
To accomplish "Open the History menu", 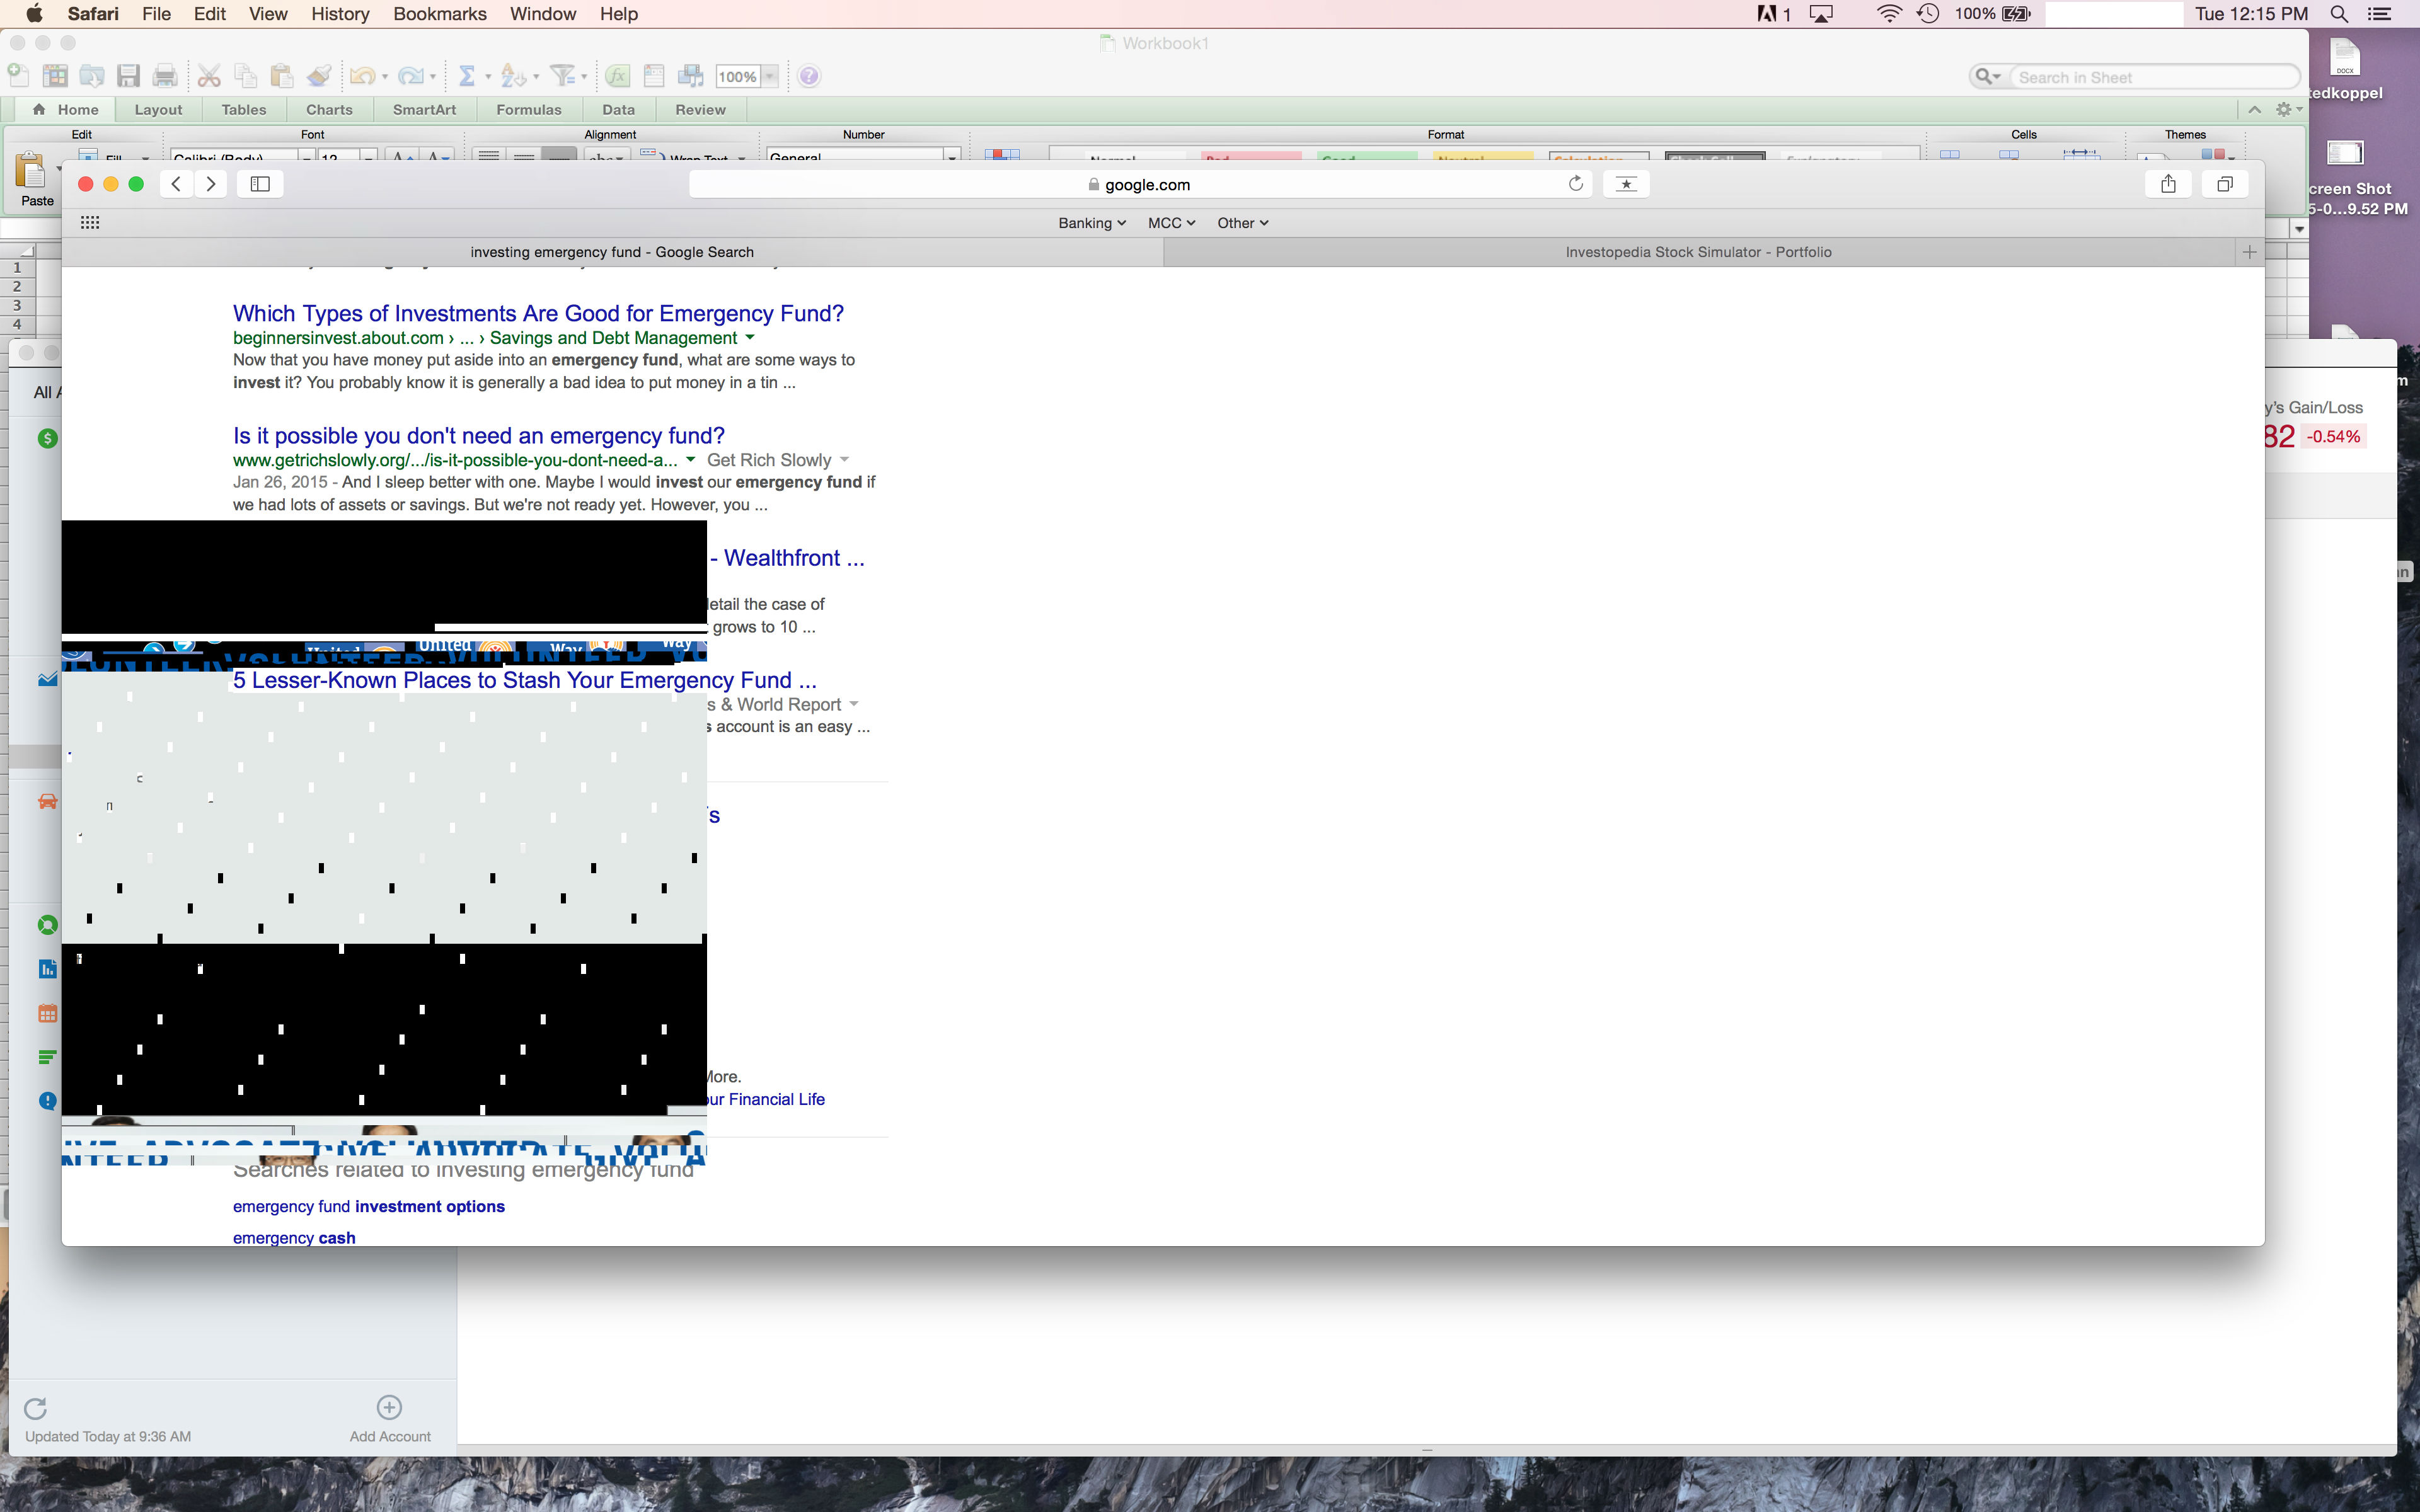I will point(340,14).
